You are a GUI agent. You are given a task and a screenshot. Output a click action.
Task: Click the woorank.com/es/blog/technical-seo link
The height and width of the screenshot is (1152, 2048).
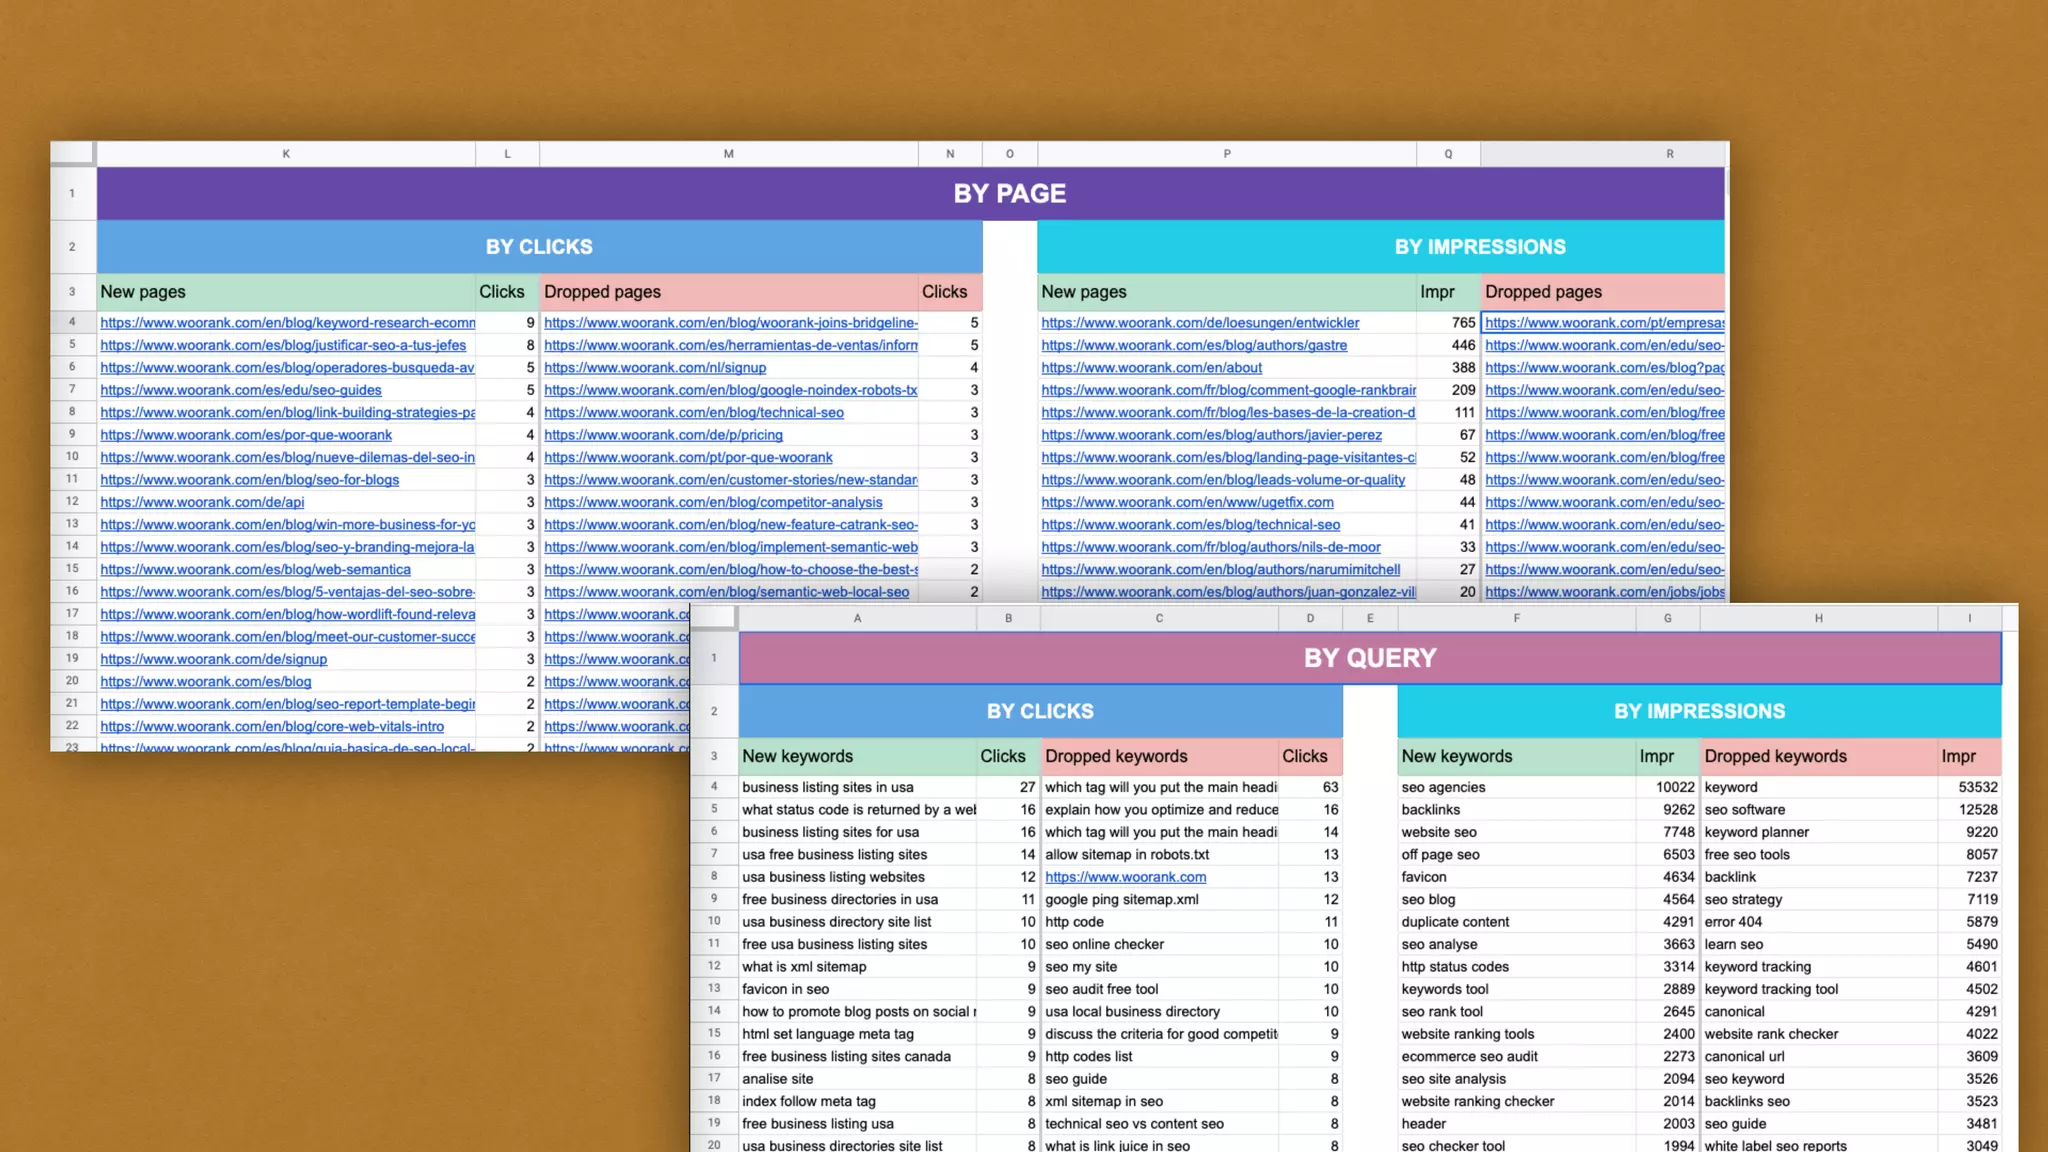click(1190, 524)
